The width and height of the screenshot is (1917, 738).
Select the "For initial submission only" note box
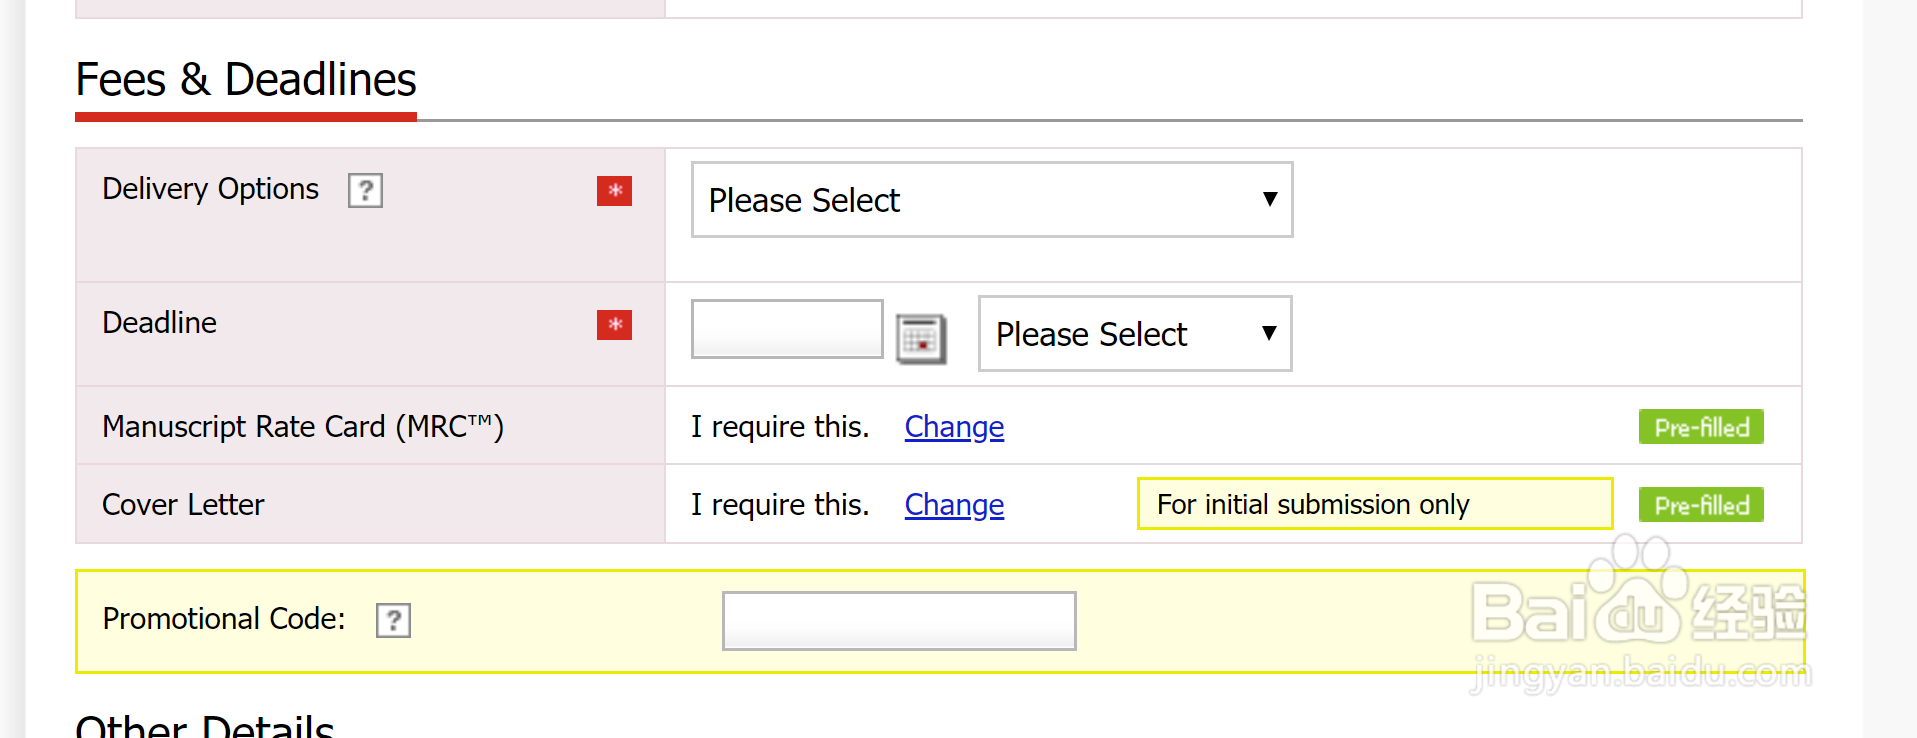click(x=1374, y=504)
